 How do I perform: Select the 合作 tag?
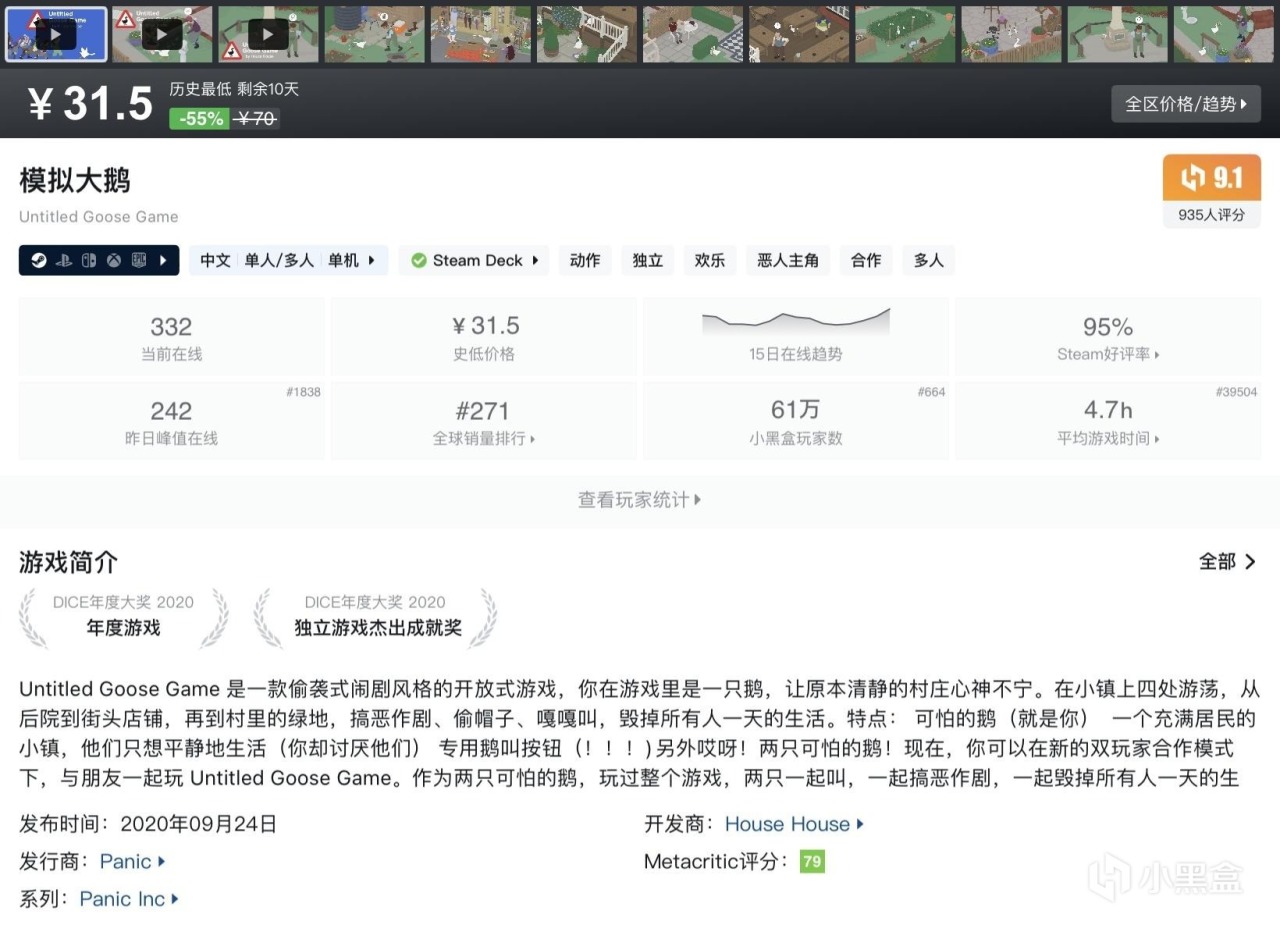click(866, 260)
